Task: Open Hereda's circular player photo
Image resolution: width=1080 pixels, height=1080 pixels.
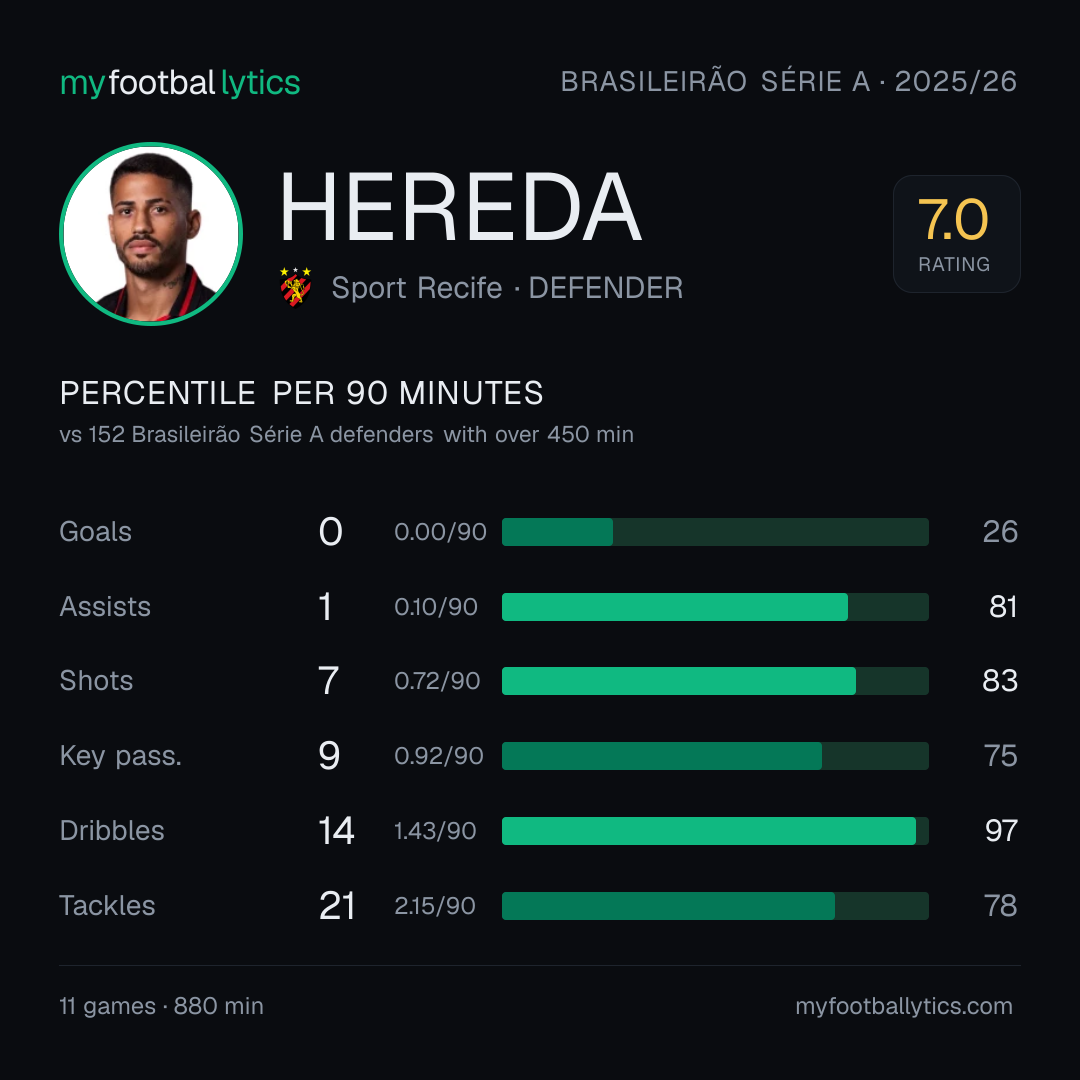Action: click(x=151, y=233)
